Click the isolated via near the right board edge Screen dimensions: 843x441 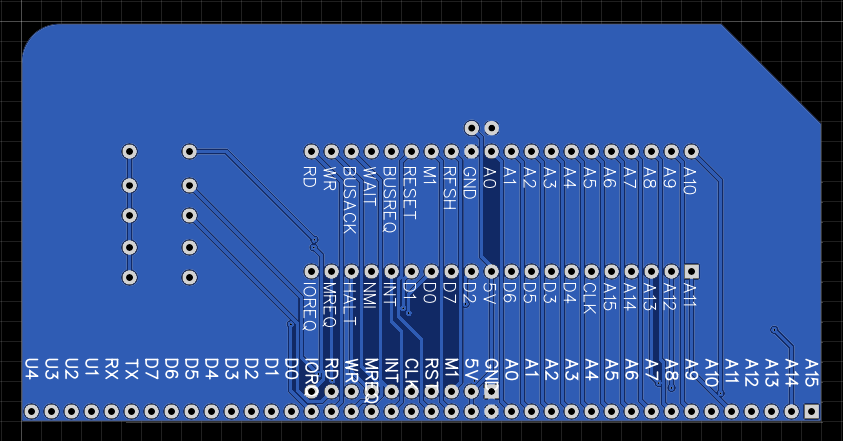coord(773,328)
